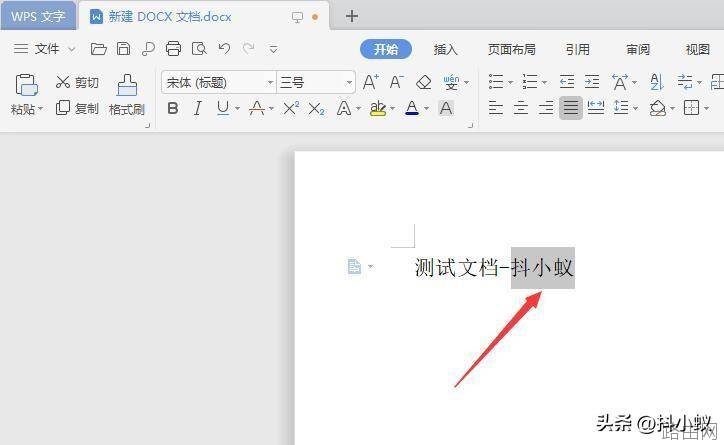This screenshot has width=724, height=445.
Task: Open underline style dropdown arrow
Action: 237,109
